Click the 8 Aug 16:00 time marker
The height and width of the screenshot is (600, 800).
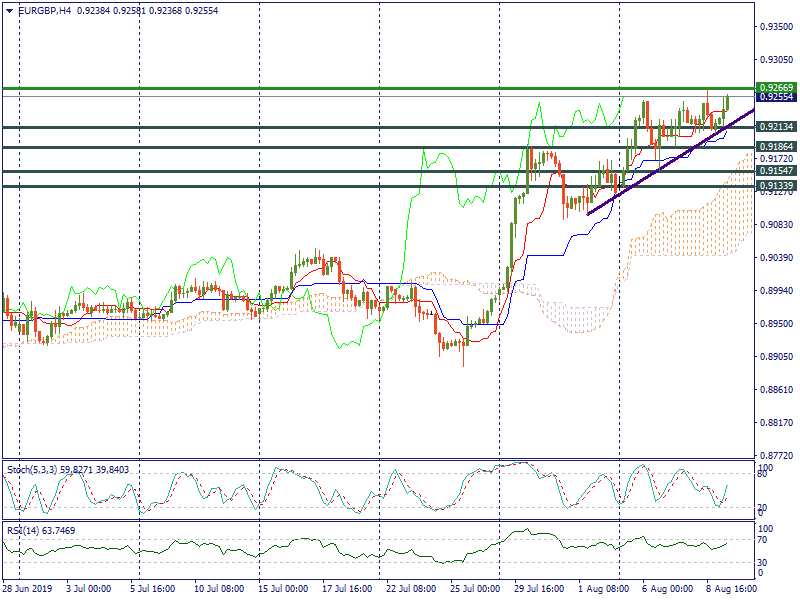pos(730,590)
